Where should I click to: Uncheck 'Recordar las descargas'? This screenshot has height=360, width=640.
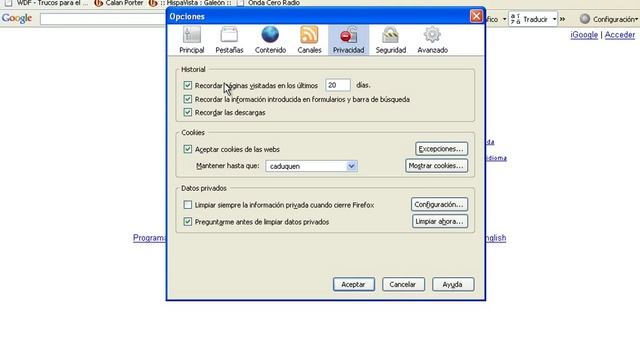click(187, 112)
